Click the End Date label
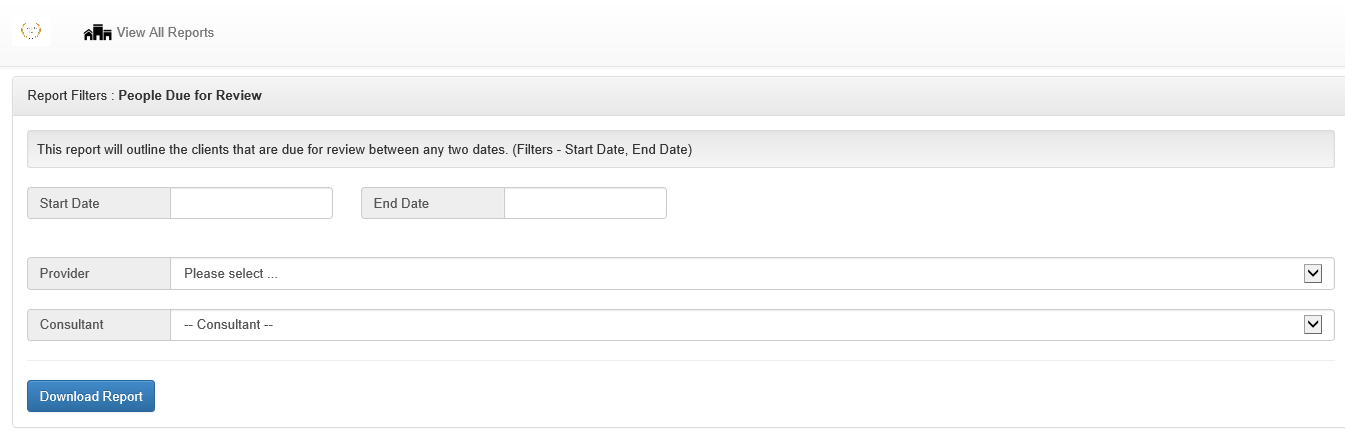Viewport: 1345px width, 439px height. click(401, 203)
